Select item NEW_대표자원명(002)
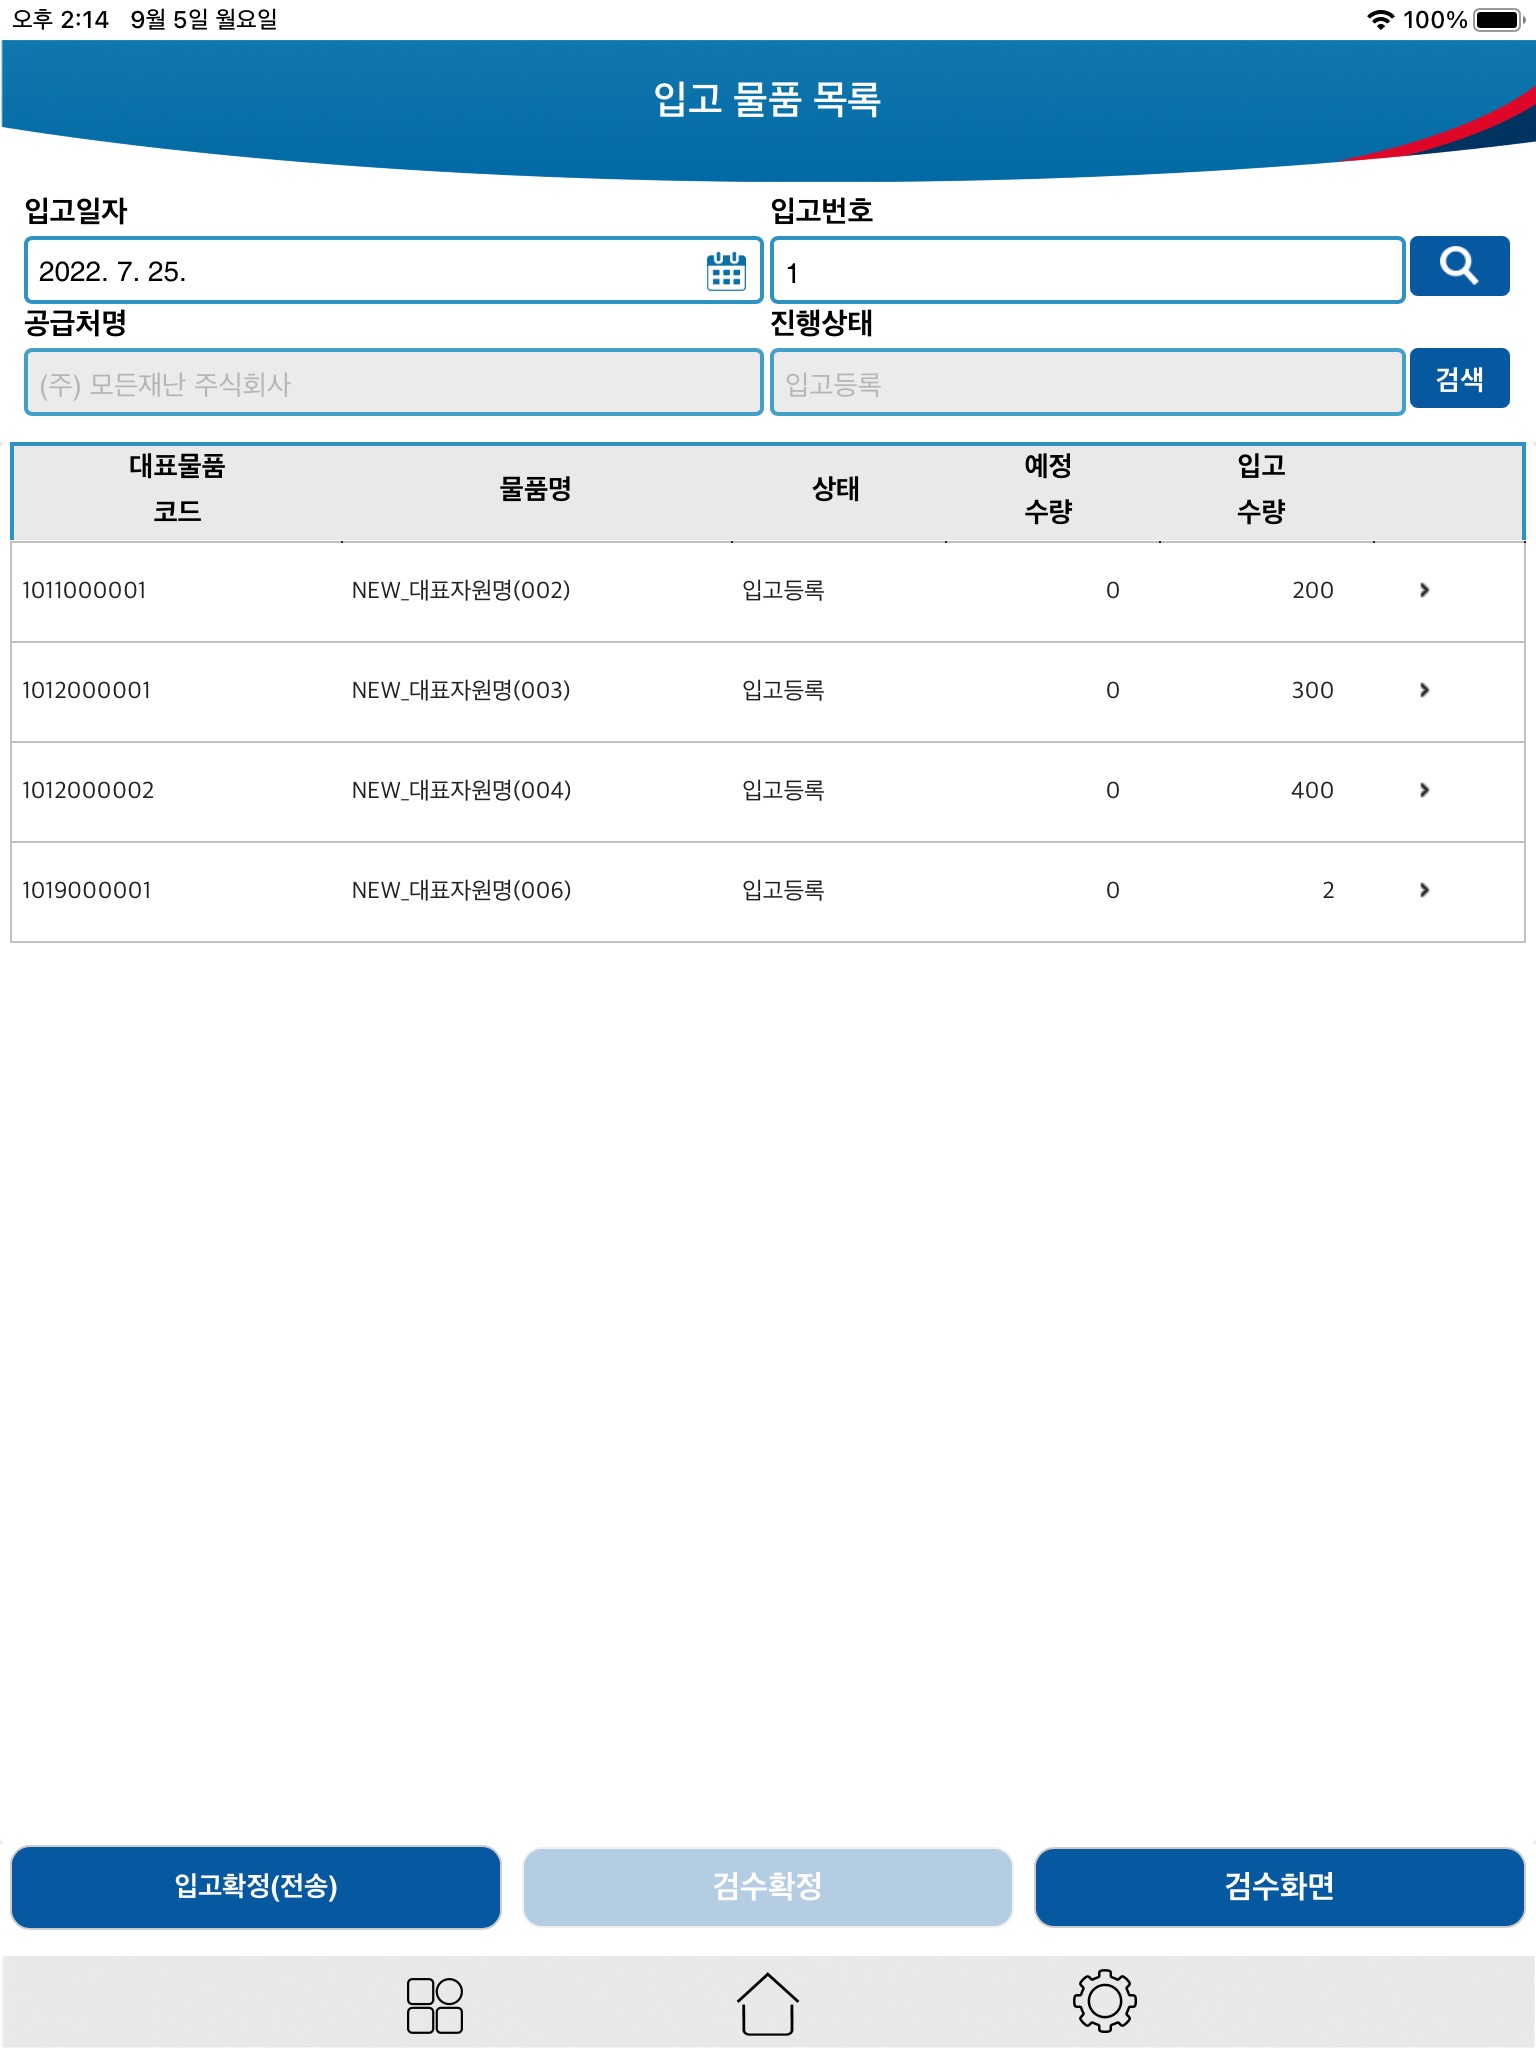Viewport: 1536px width, 2048px height. [461, 590]
